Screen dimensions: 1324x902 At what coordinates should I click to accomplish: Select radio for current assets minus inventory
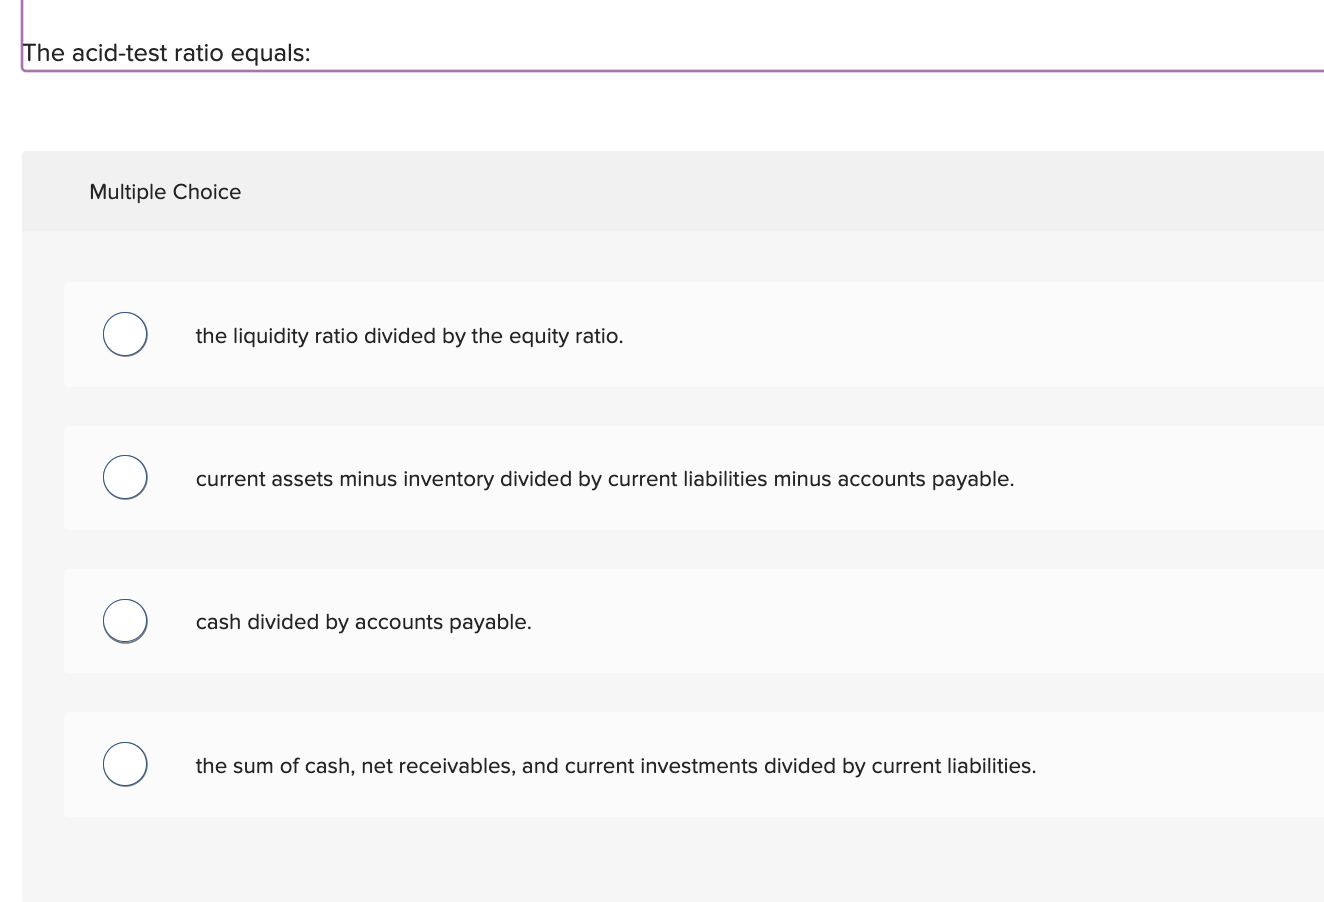125,477
